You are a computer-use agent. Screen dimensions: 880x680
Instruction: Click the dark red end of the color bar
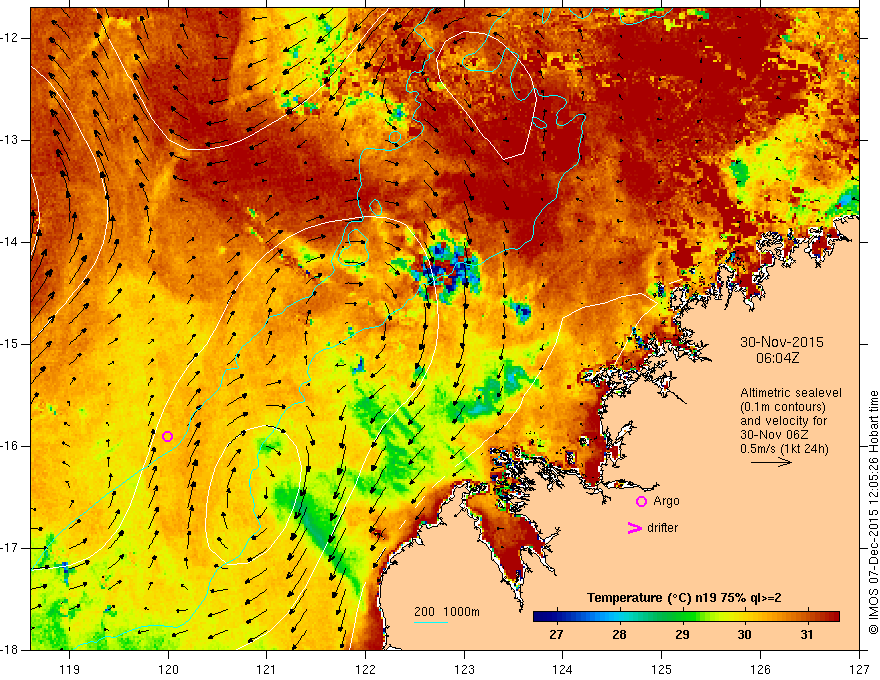(835, 617)
